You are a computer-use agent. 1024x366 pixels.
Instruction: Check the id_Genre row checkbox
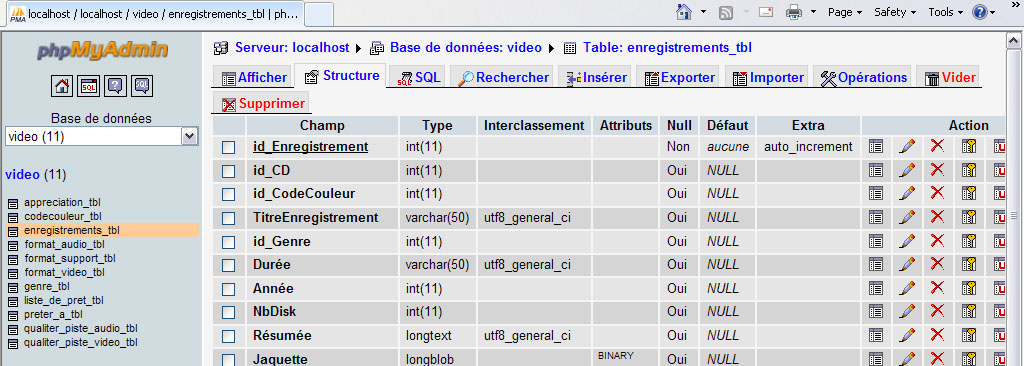[228, 242]
